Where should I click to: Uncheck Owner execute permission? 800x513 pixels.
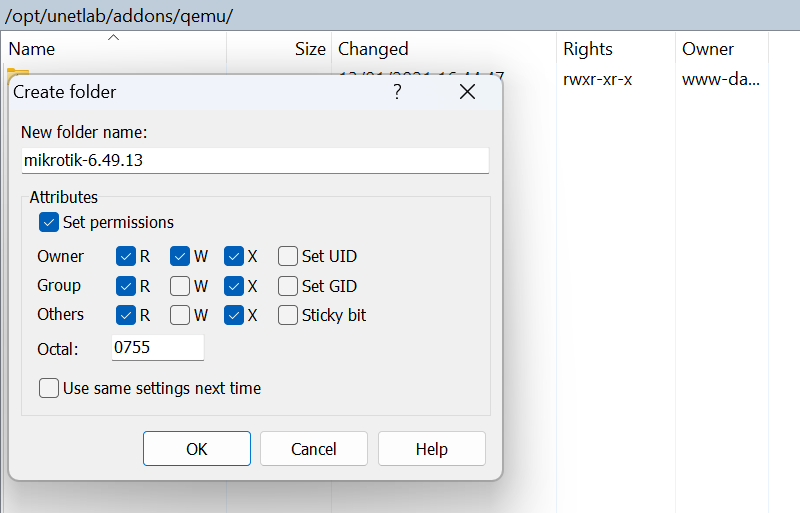click(234, 256)
